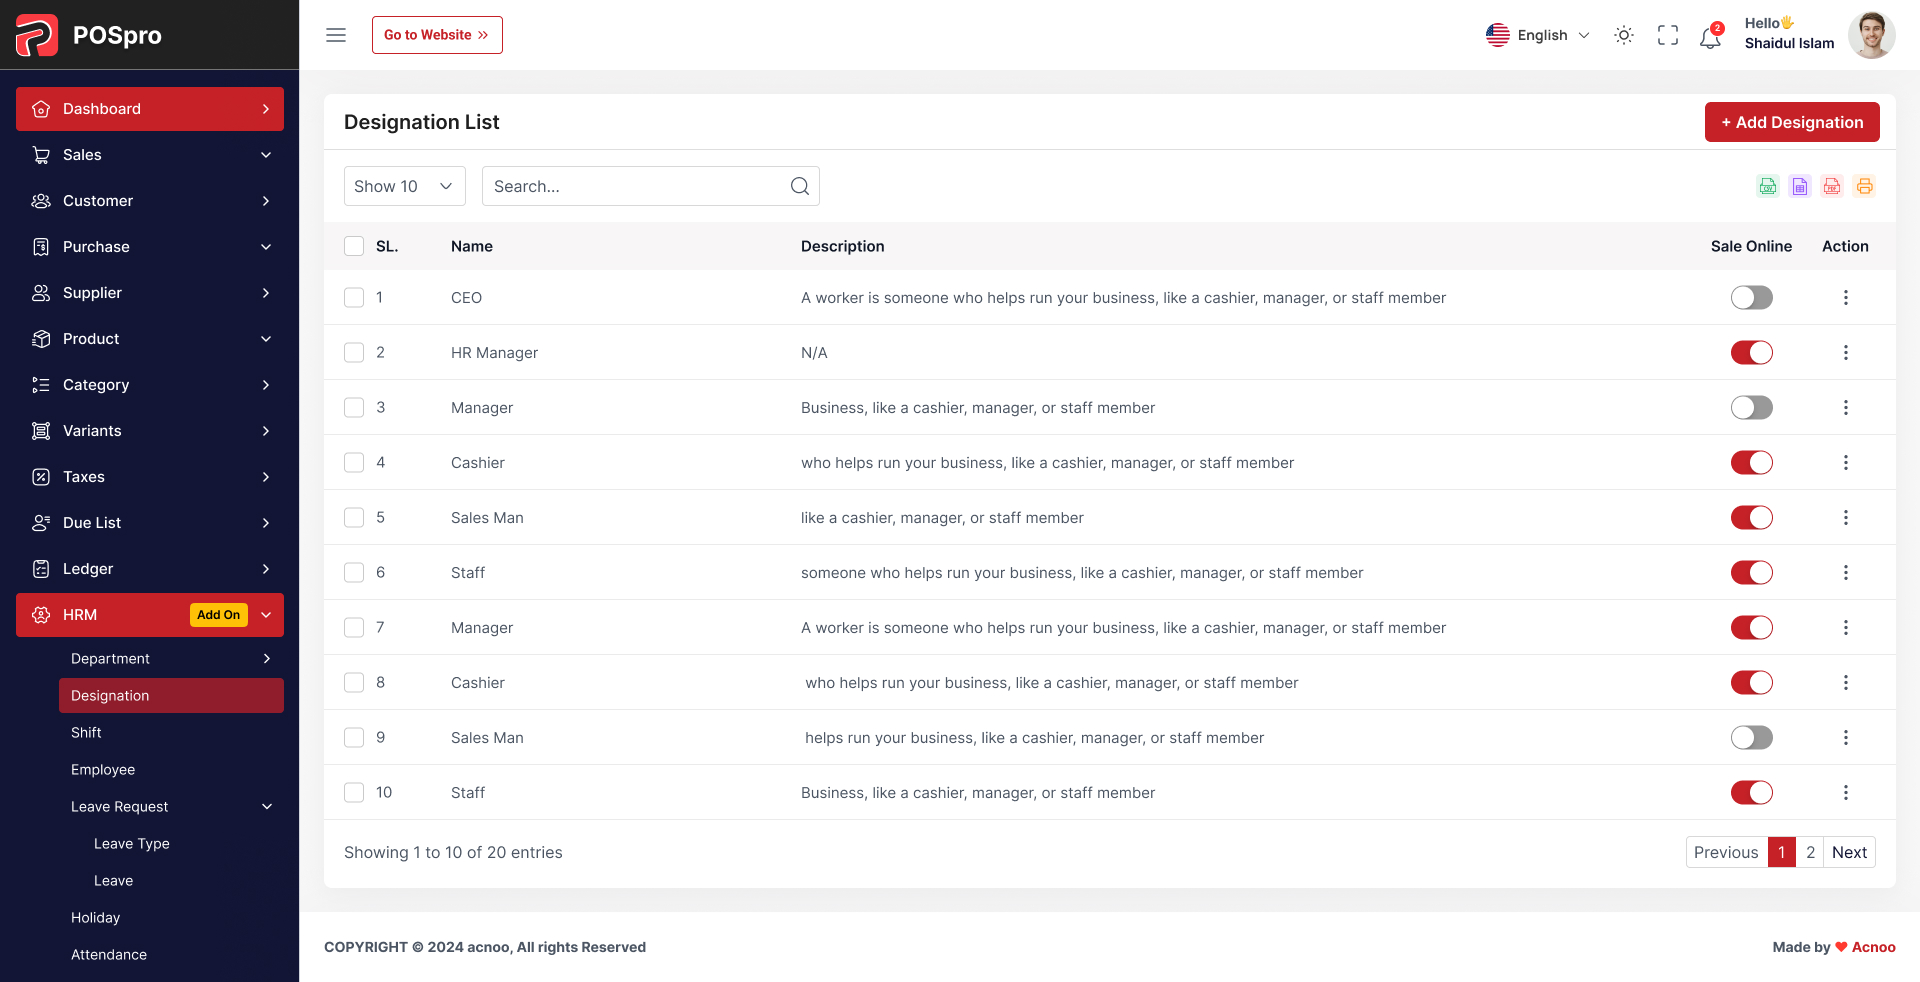Viewport: 1920px width, 982px height.
Task: Print the designation list
Action: [x=1864, y=186]
